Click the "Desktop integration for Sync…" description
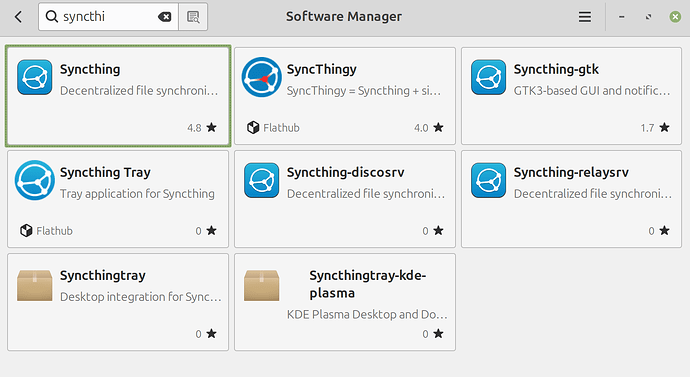 [140, 297]
